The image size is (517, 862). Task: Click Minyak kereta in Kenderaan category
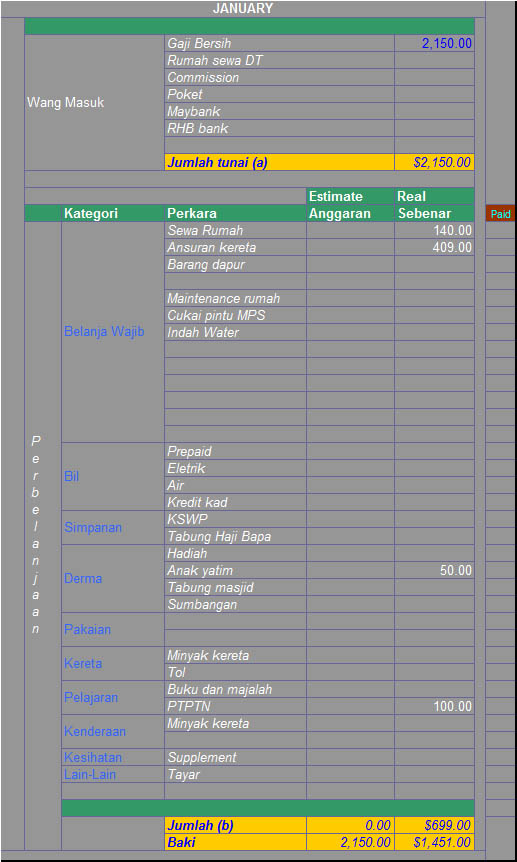(x=235, y=723)
